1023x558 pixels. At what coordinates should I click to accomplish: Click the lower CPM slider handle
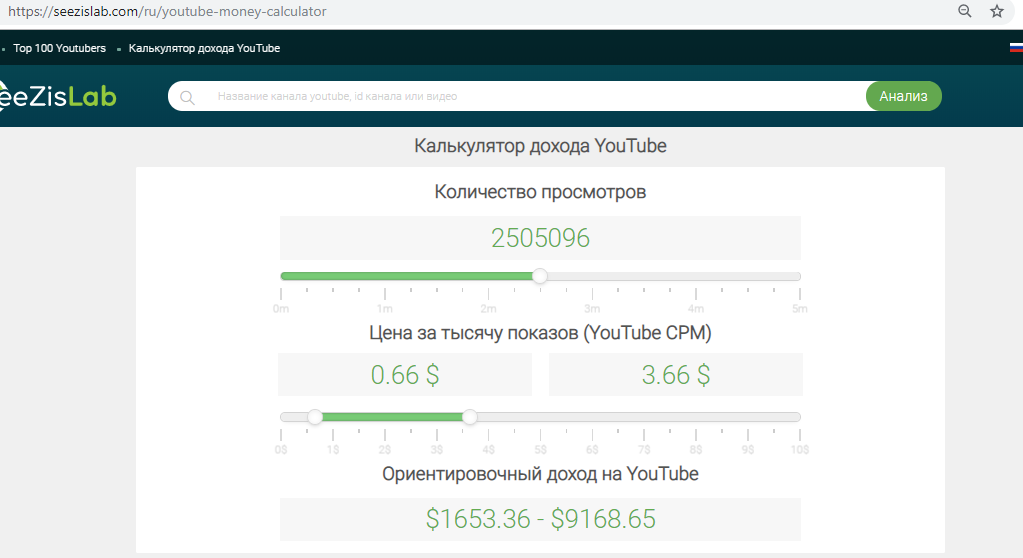click(x=315, y=417)
